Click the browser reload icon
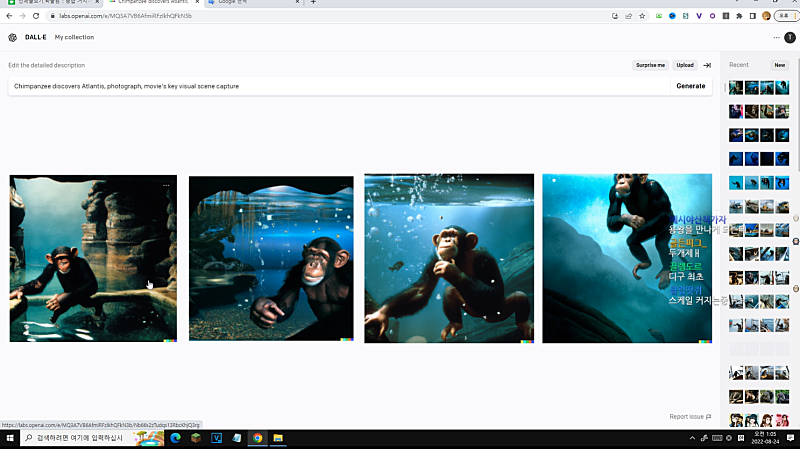Screen dimensions: 800x449 36,16
